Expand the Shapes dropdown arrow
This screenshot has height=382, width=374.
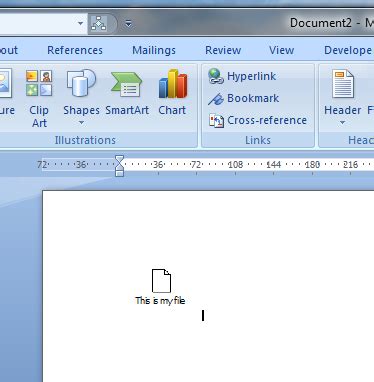pyautogui.click(x=81, y=123)
